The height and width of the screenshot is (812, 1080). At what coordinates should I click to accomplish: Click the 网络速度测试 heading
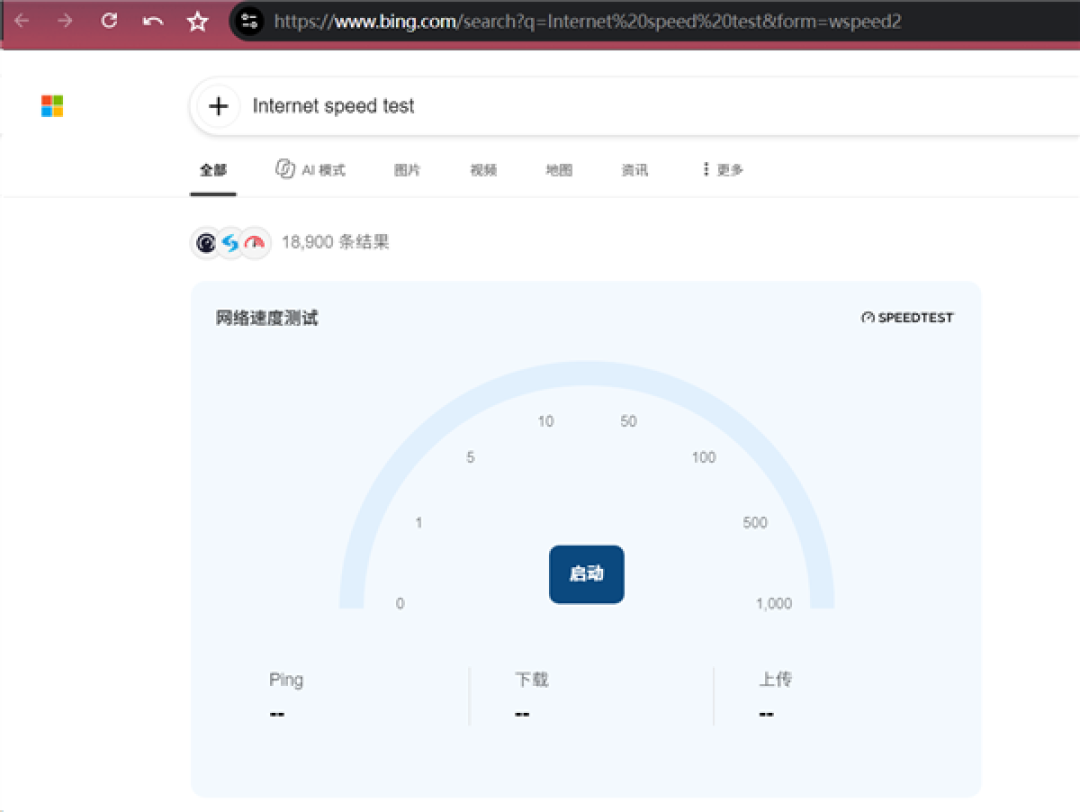(x=267, y=317)
